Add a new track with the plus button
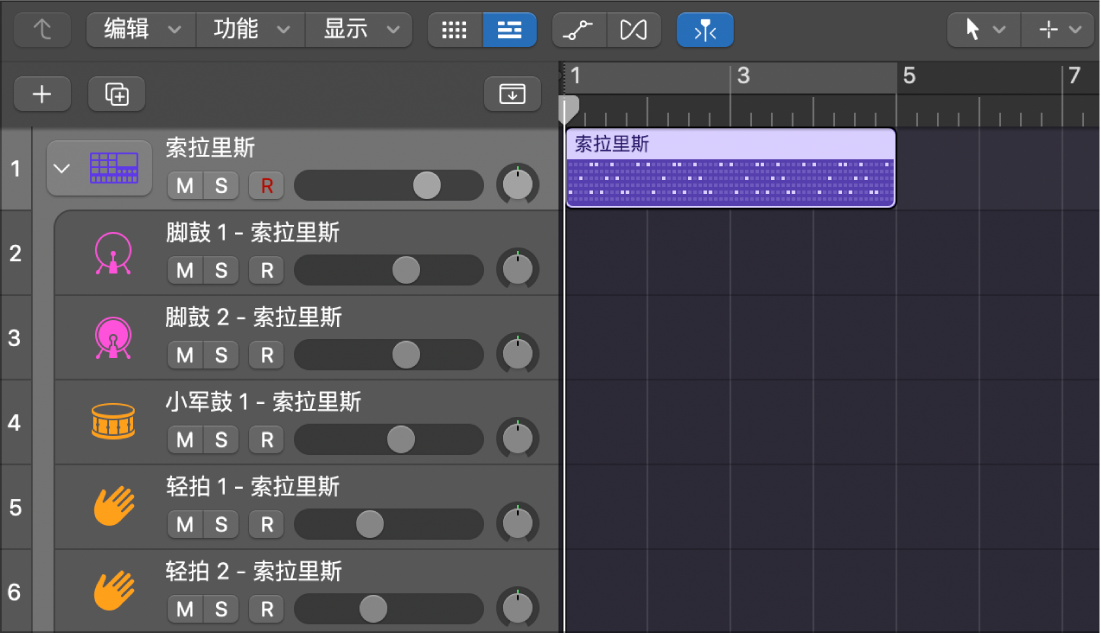The image size is (1101, 633). 41,94
